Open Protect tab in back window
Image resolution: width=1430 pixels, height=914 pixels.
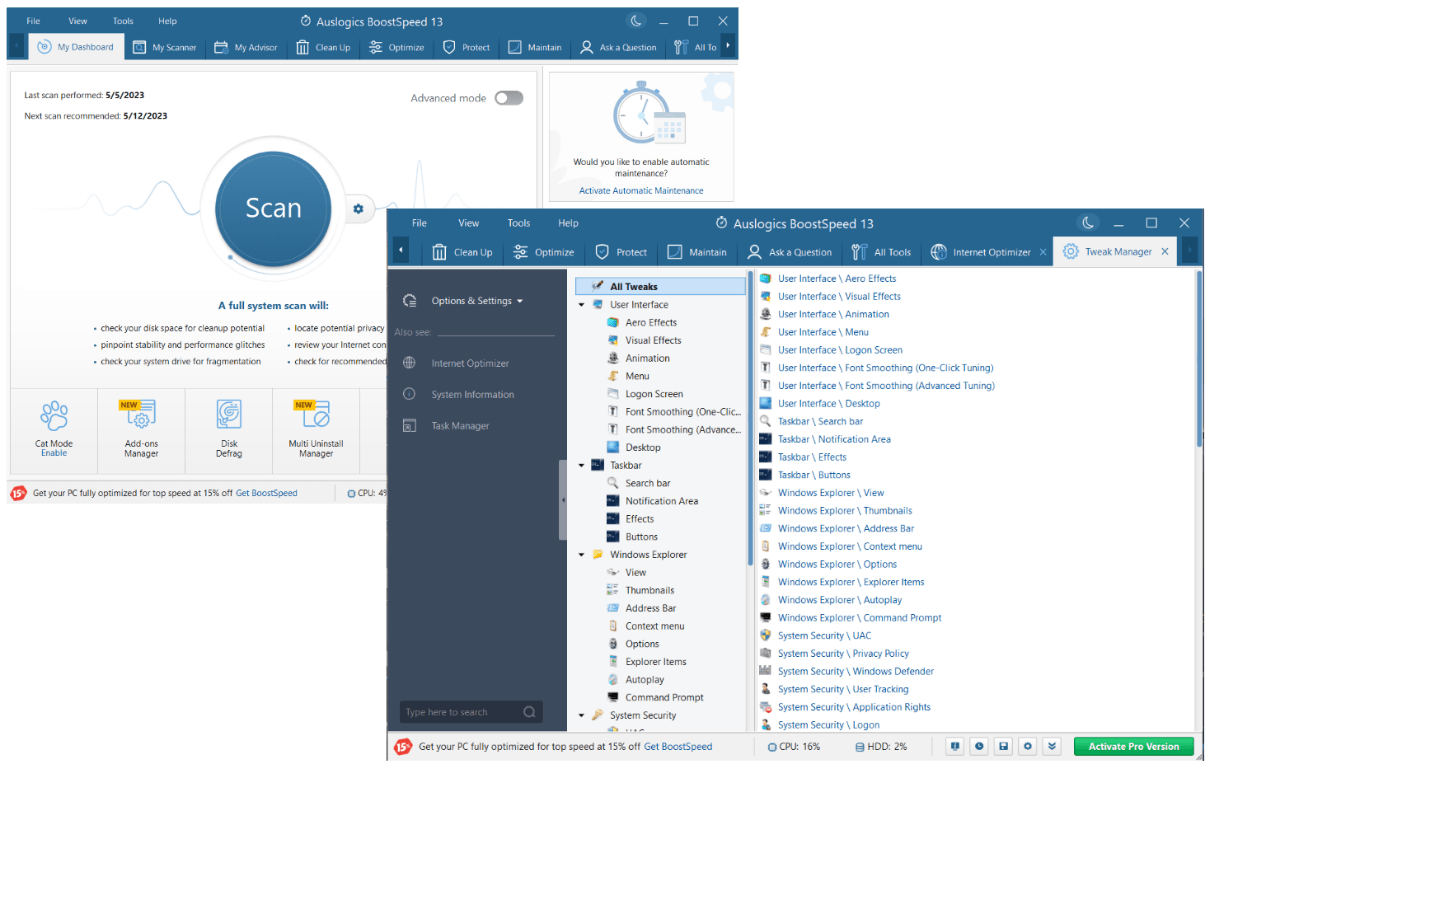click(x=467, y=47)
